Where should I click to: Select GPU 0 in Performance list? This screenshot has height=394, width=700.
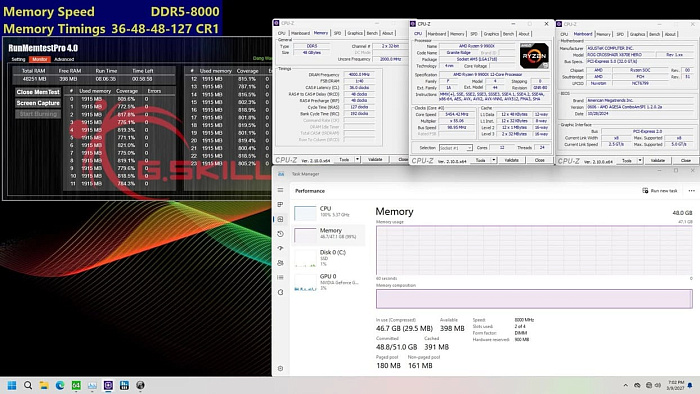329,282
